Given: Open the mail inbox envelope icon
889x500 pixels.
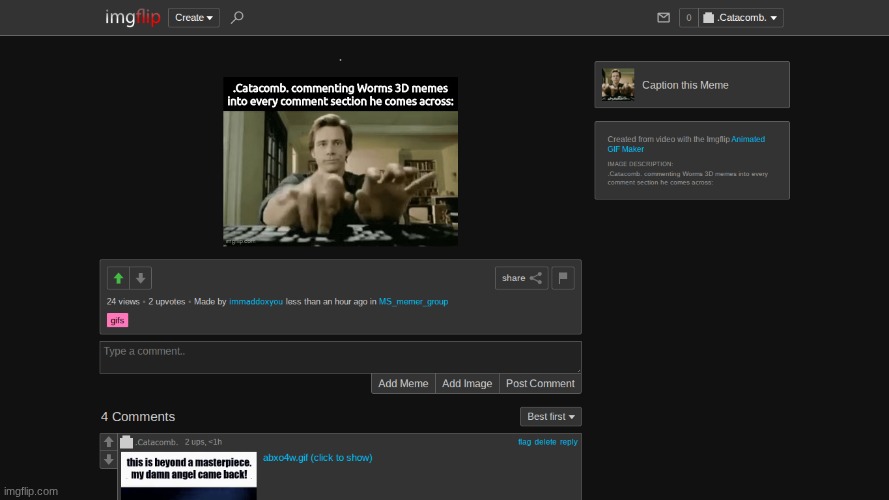Looking at the screenshot, I should pos(663,18).
